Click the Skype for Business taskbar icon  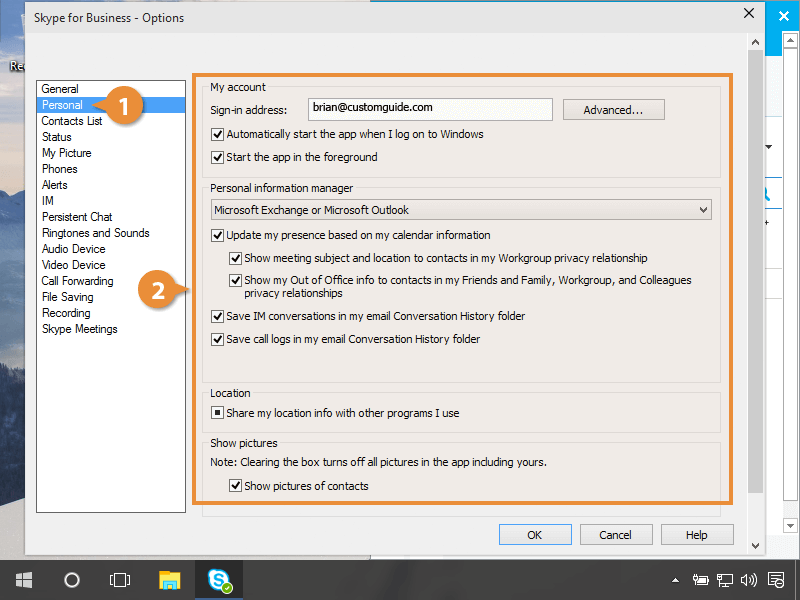pos(219,580)
